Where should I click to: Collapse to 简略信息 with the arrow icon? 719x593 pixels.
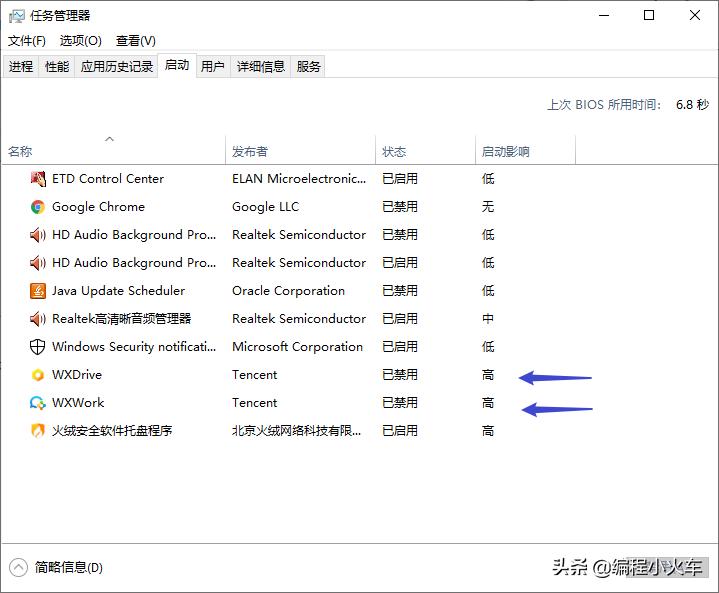pos(18,568)
